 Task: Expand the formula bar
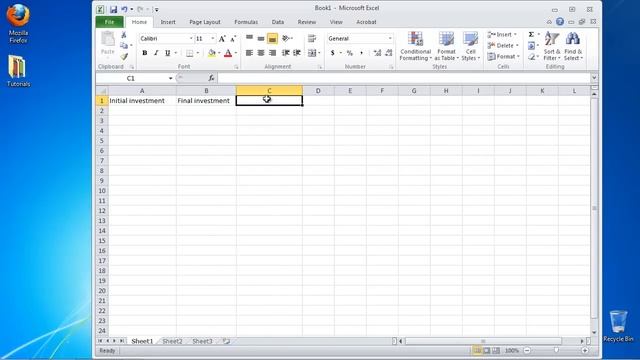594,78
